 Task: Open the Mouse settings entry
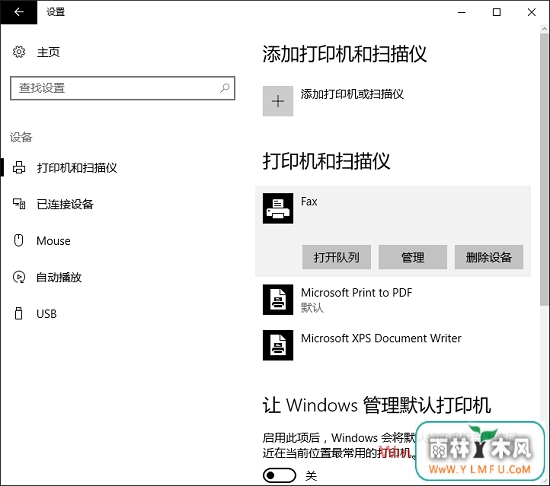click(53, 241)
